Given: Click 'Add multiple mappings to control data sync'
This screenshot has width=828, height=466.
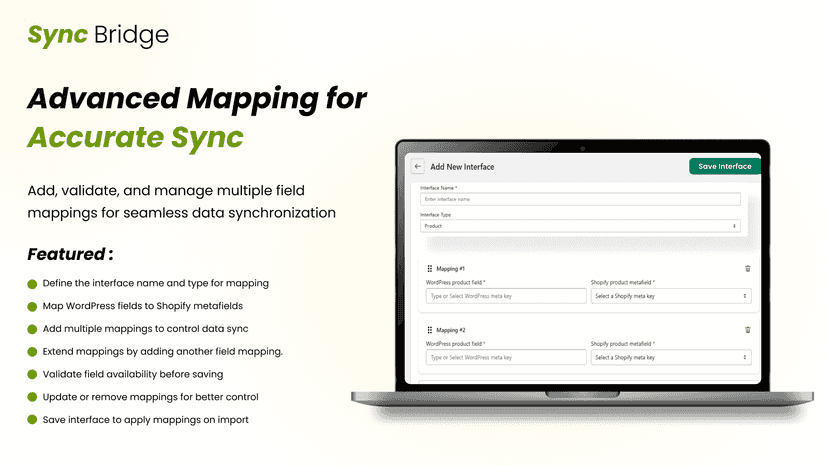Looking at the screenshot, I should click(x=145, y=329).
